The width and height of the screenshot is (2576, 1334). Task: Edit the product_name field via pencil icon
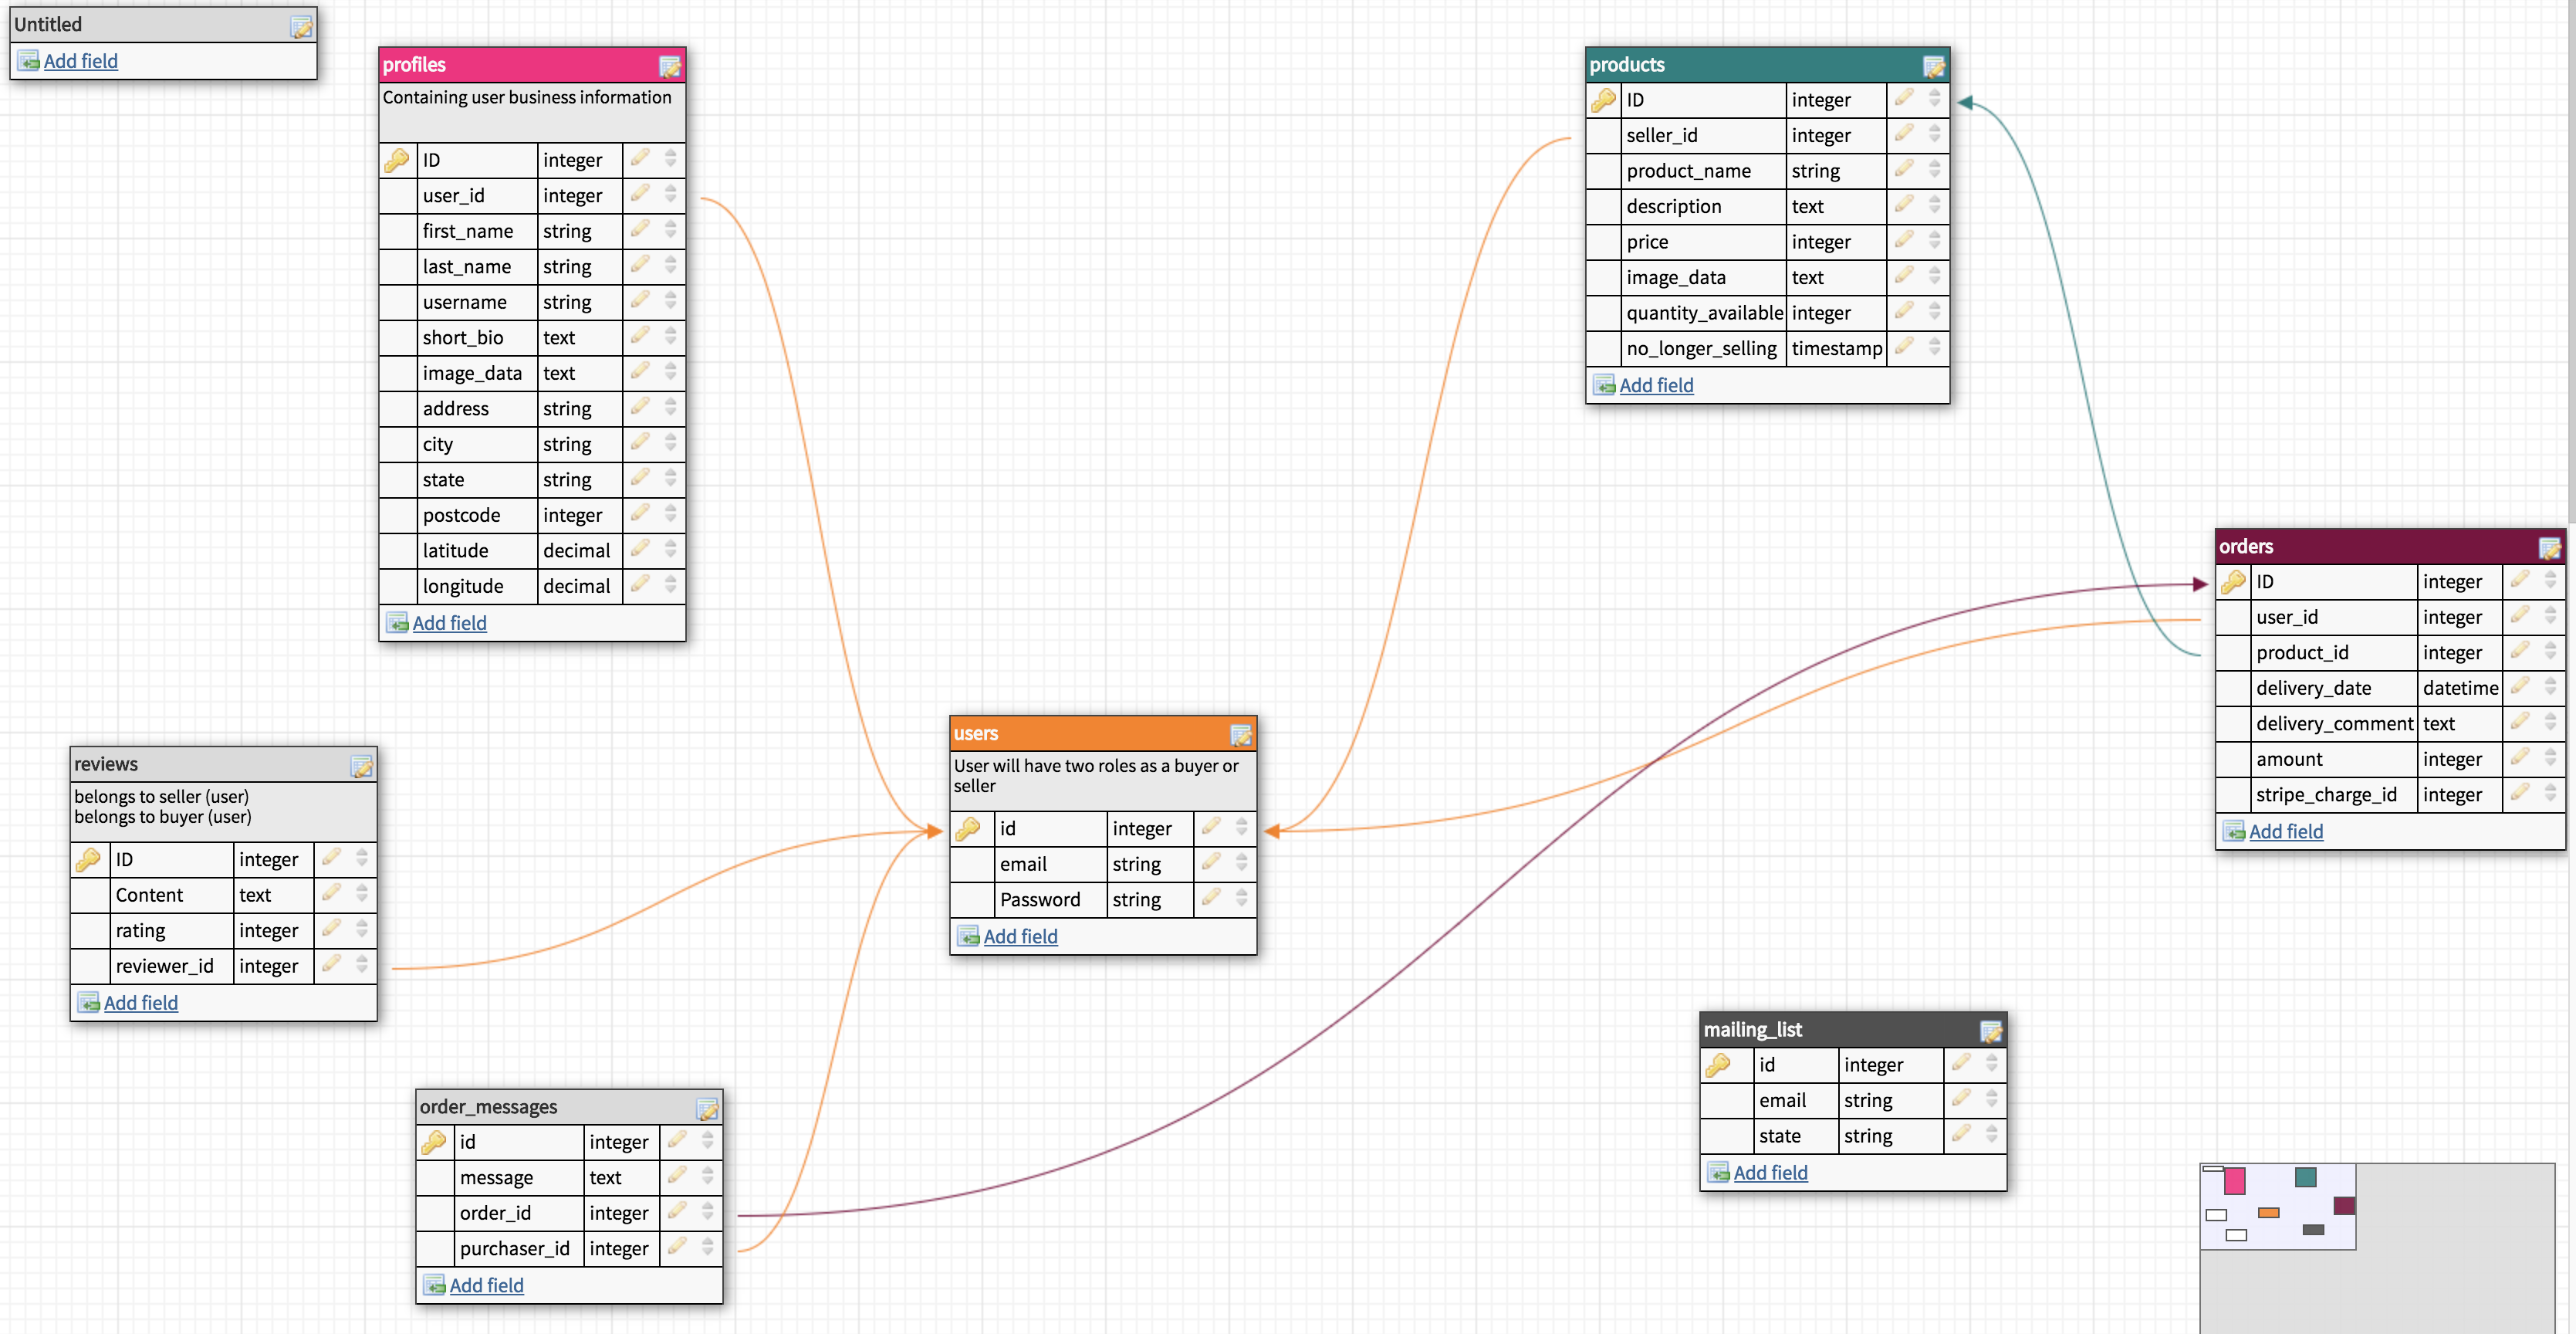[x=1904, y=170]
